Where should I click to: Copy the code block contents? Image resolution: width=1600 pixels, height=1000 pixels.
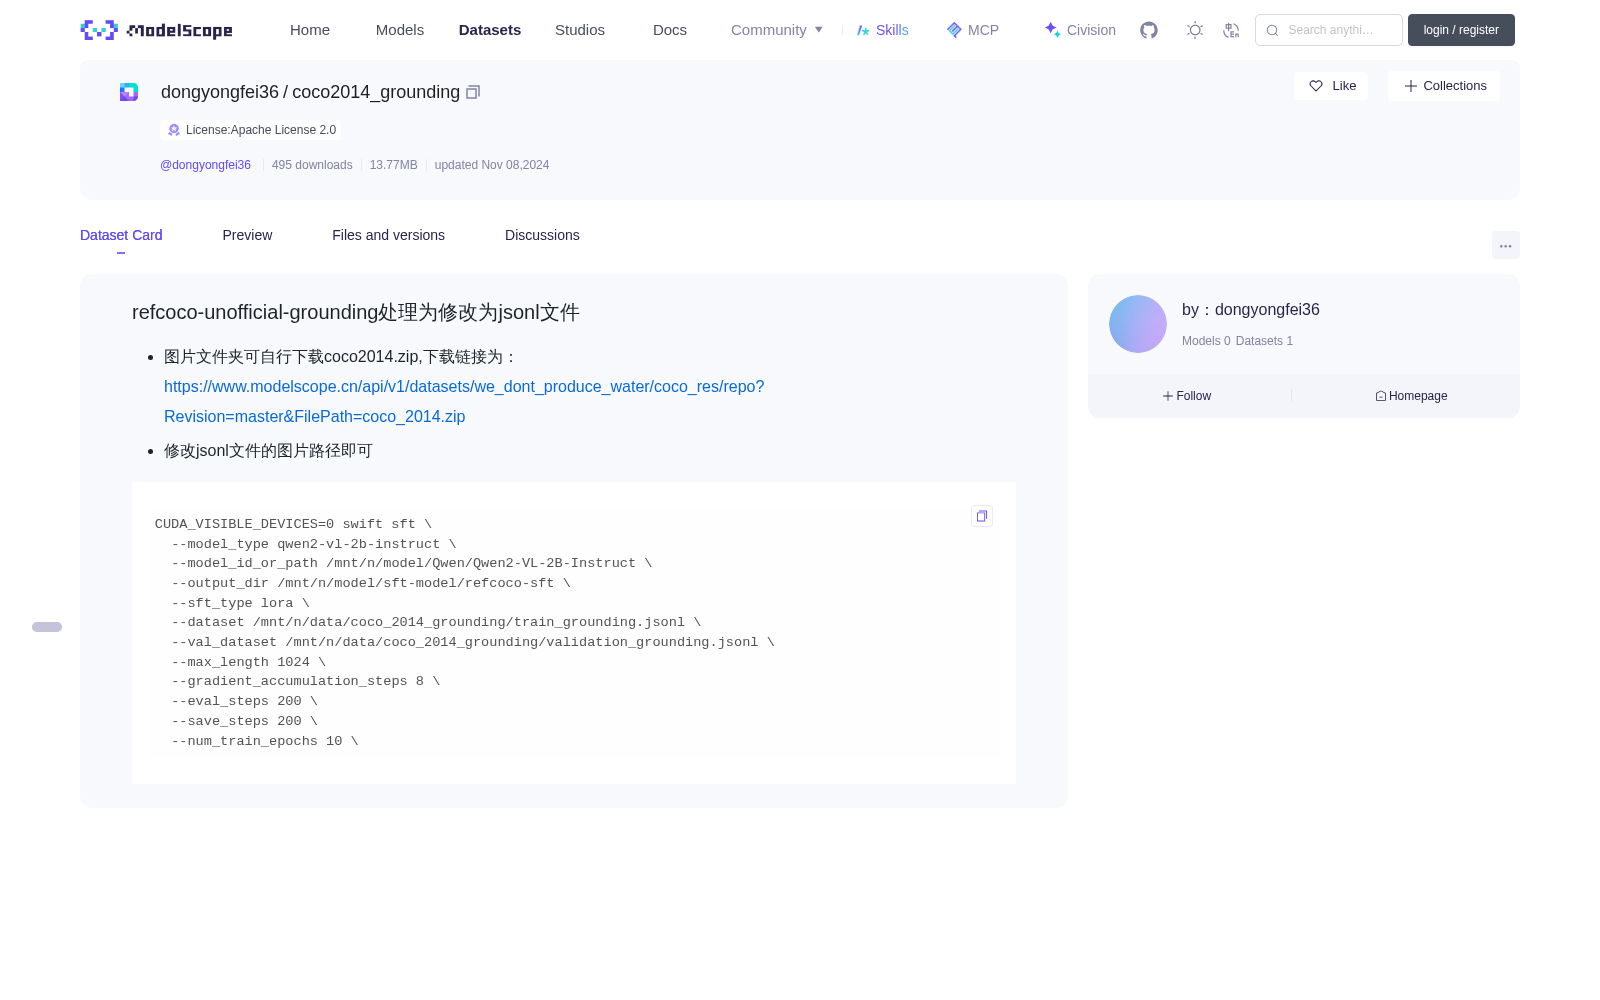point(982,516)
